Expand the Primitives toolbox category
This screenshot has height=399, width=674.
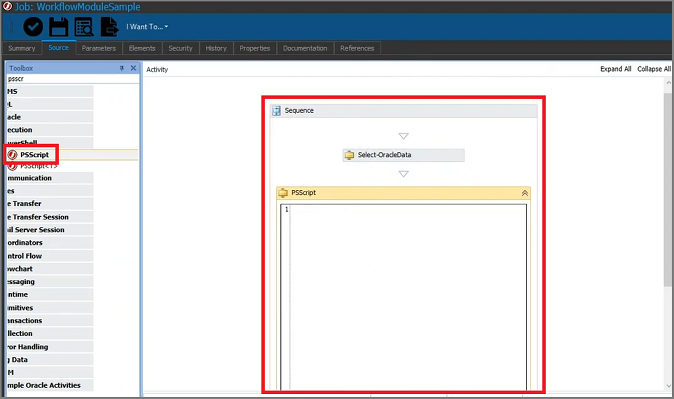pos(50,308)
